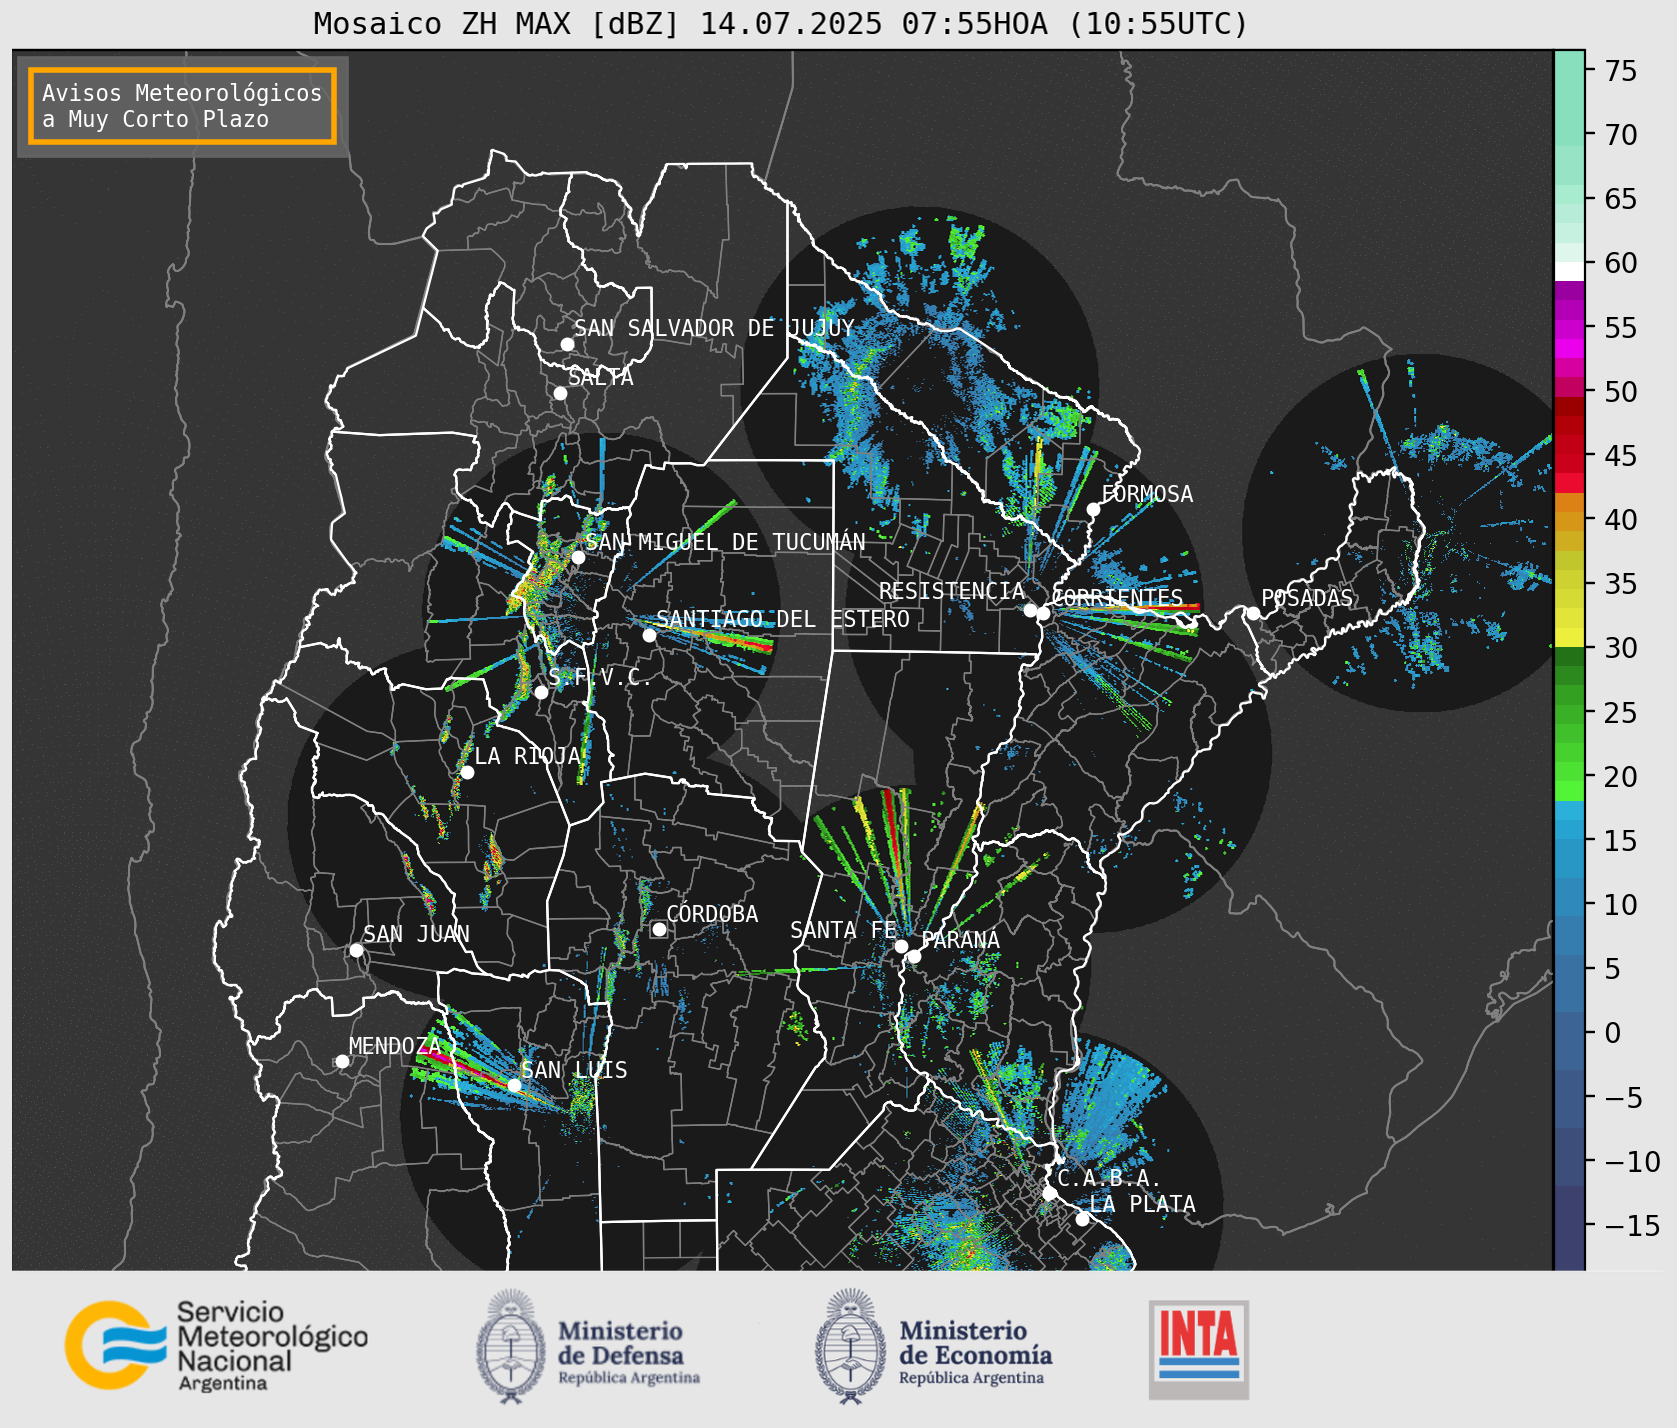Click the San Miguel de Tucumán marker
Image resolution: width=1677 pixels, height=1428 pixels.
[577, 557]
